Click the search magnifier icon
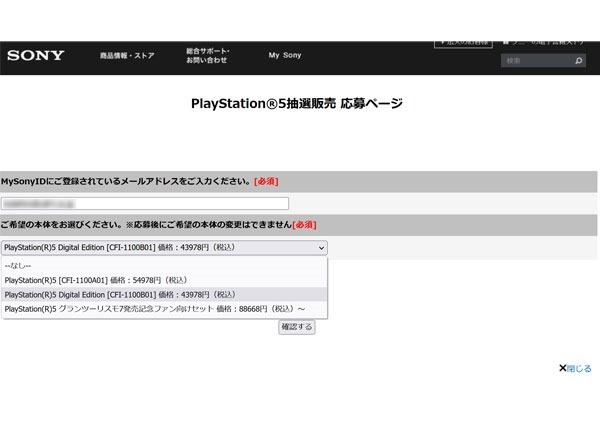 tap(579, 60)
